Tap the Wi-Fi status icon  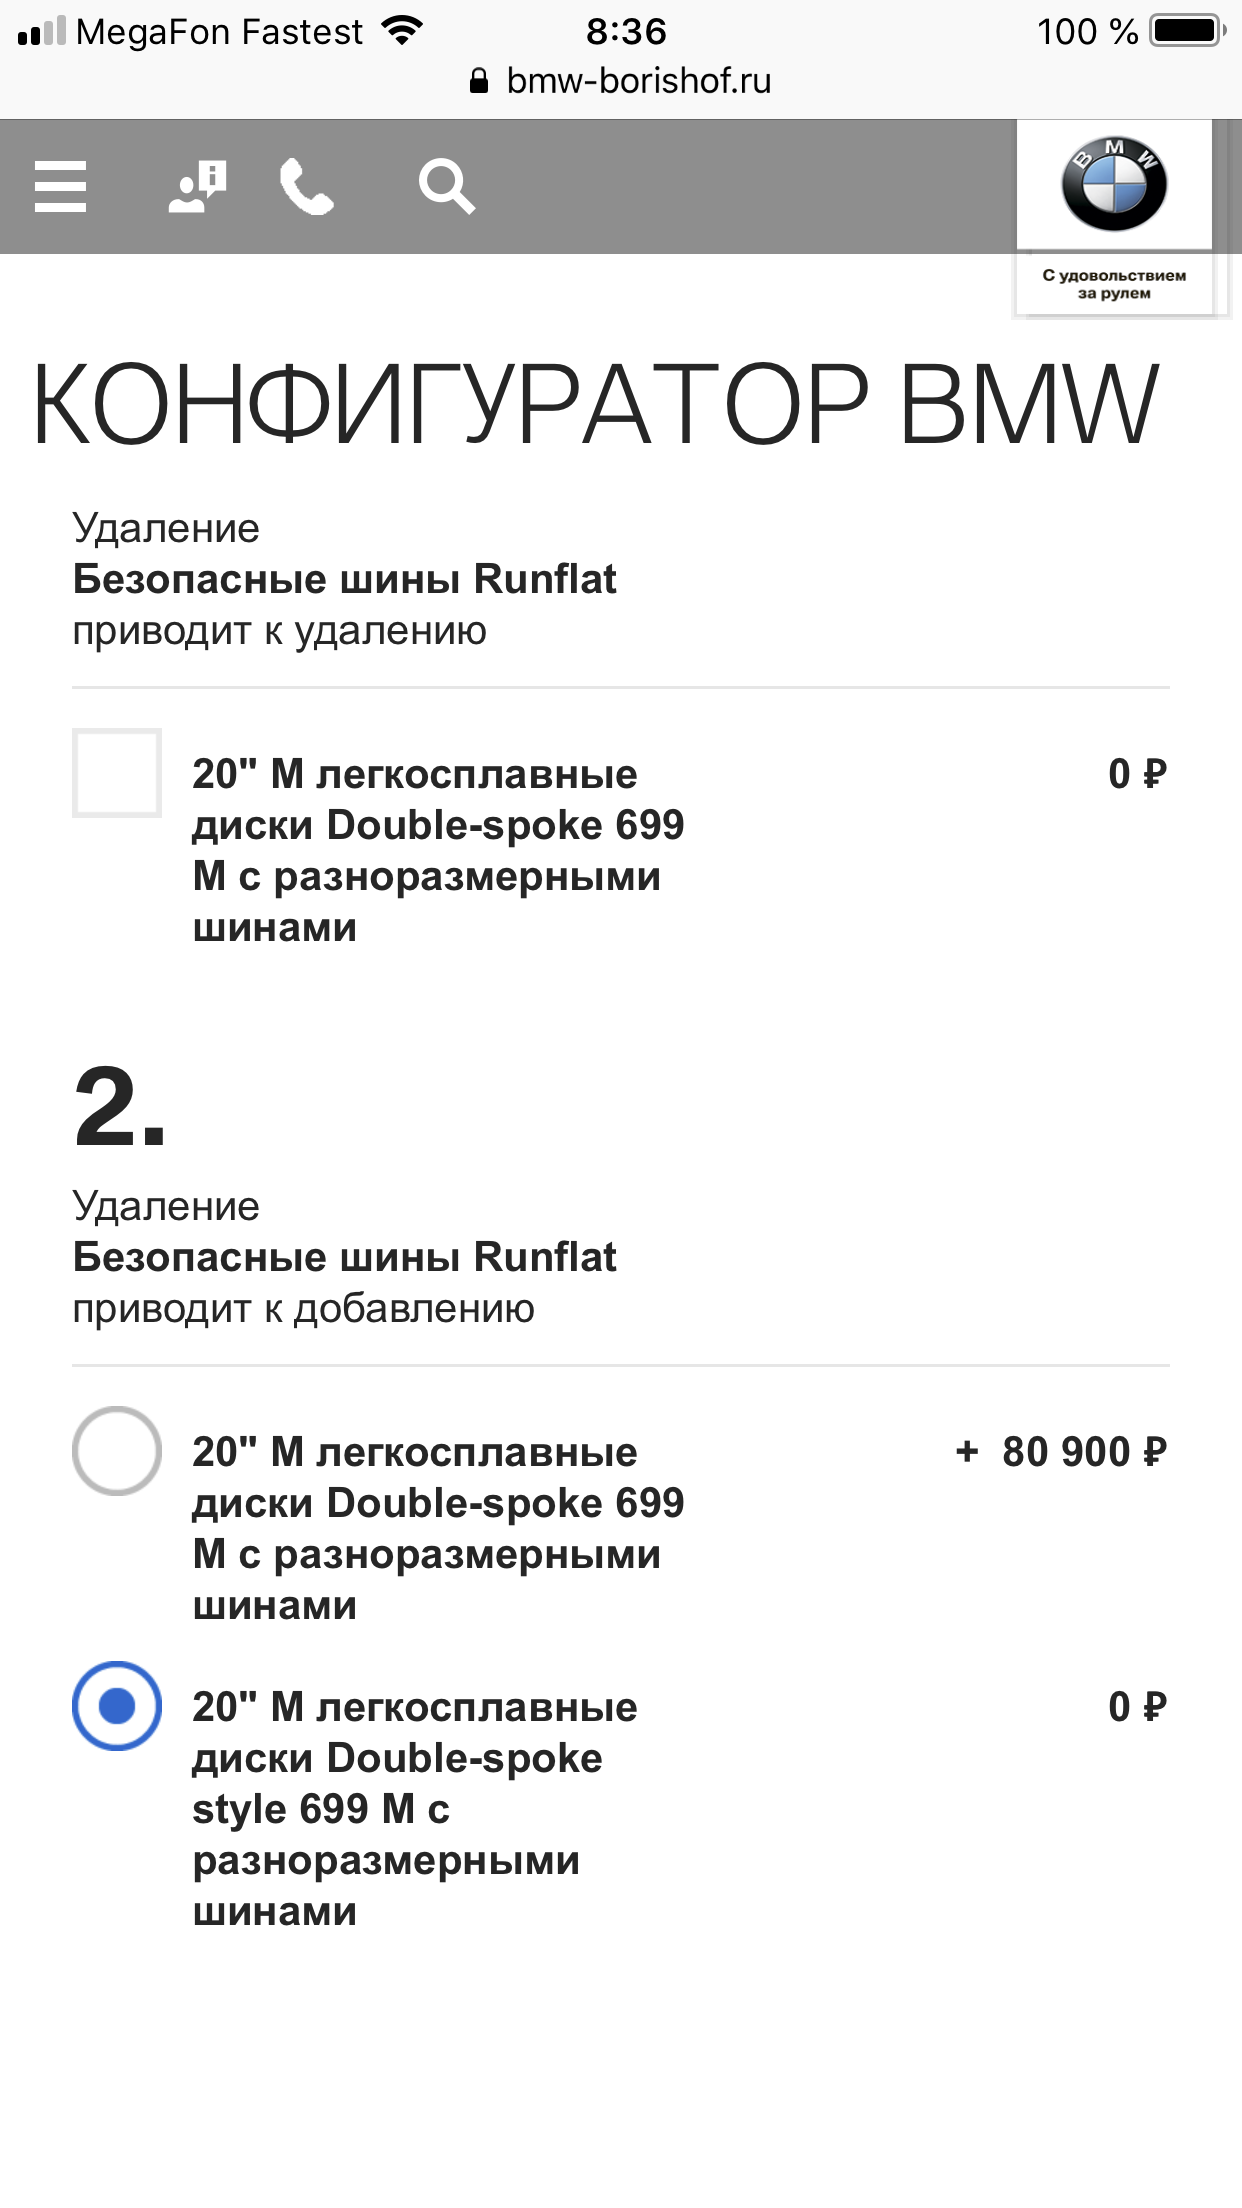402,31
